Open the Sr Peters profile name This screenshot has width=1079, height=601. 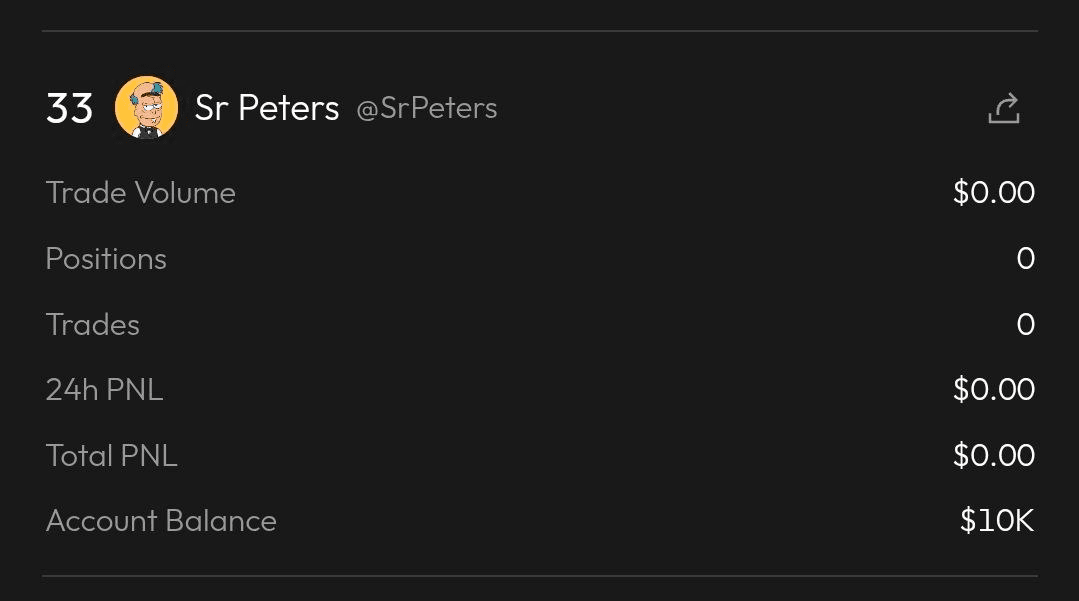pos(267,108)
